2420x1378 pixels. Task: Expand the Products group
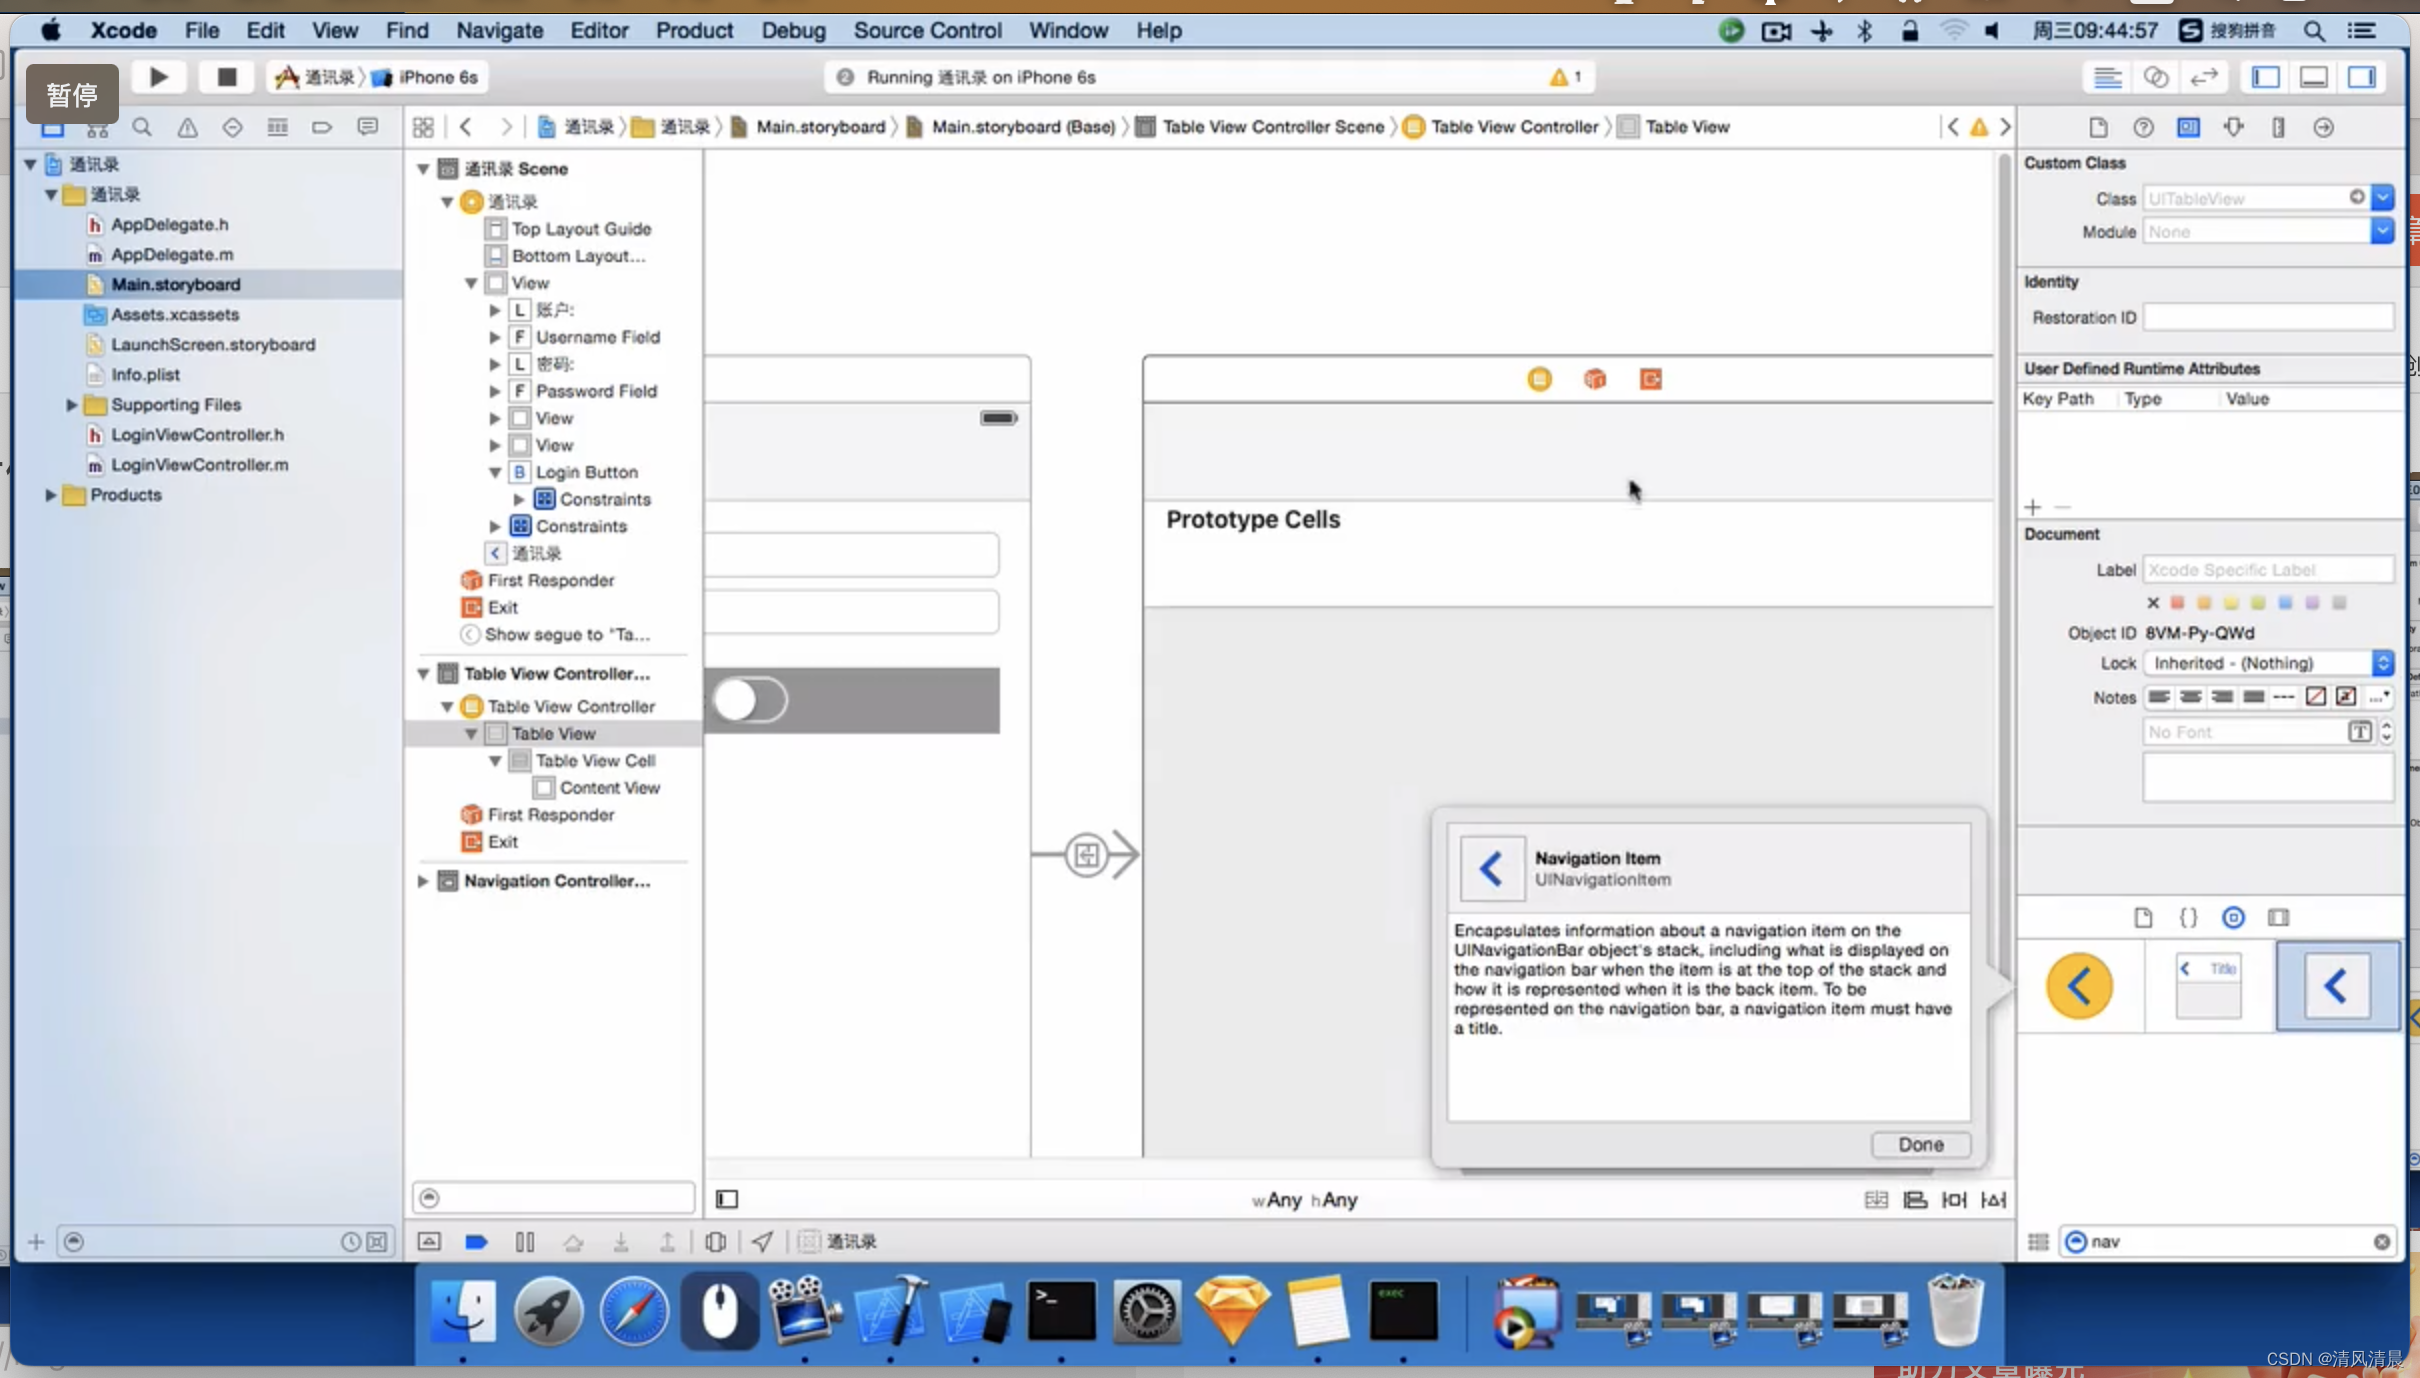50,495
